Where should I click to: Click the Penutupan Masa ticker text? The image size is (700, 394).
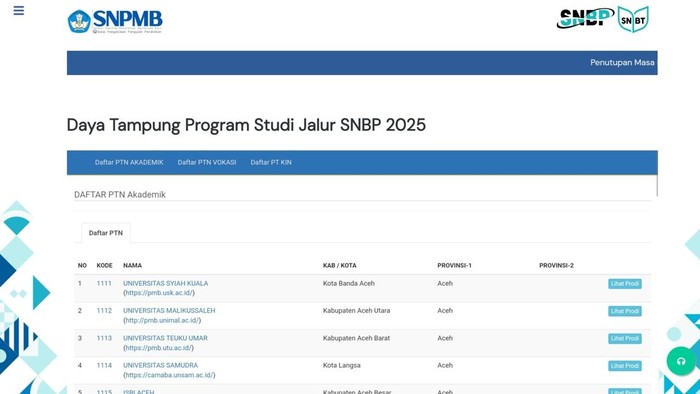[x=622, y=62]
